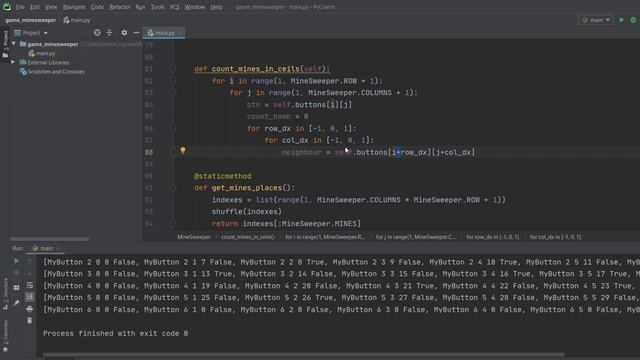The image size is (640, 360).
Task: Toggle soft-wrap in Run console
Action: coord(29,285)
